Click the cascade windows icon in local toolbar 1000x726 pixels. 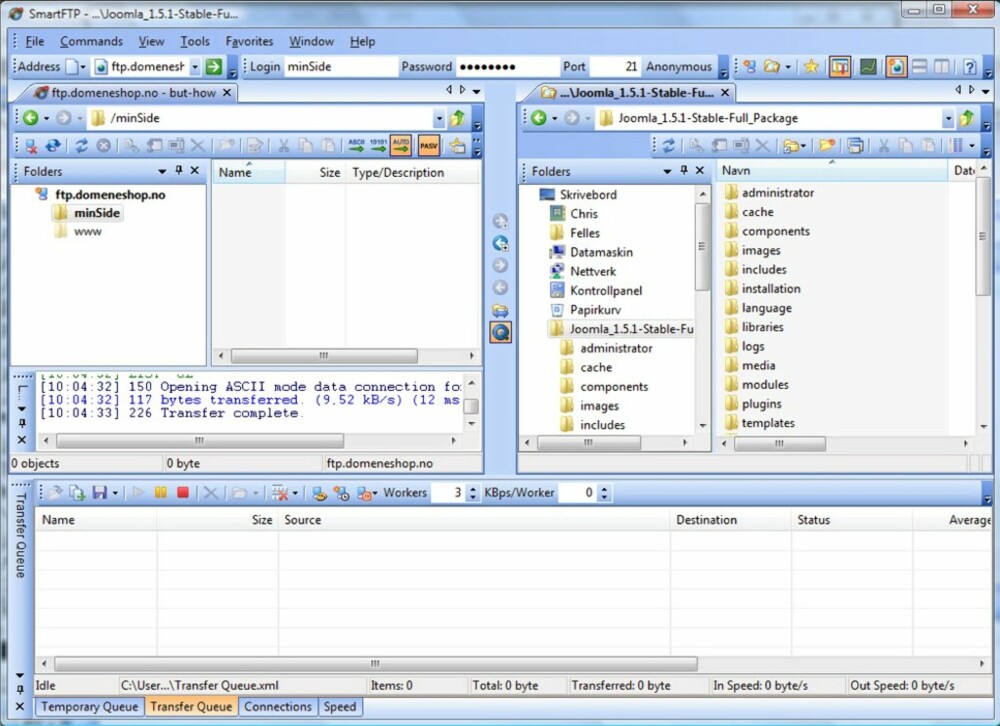(855, 146)
